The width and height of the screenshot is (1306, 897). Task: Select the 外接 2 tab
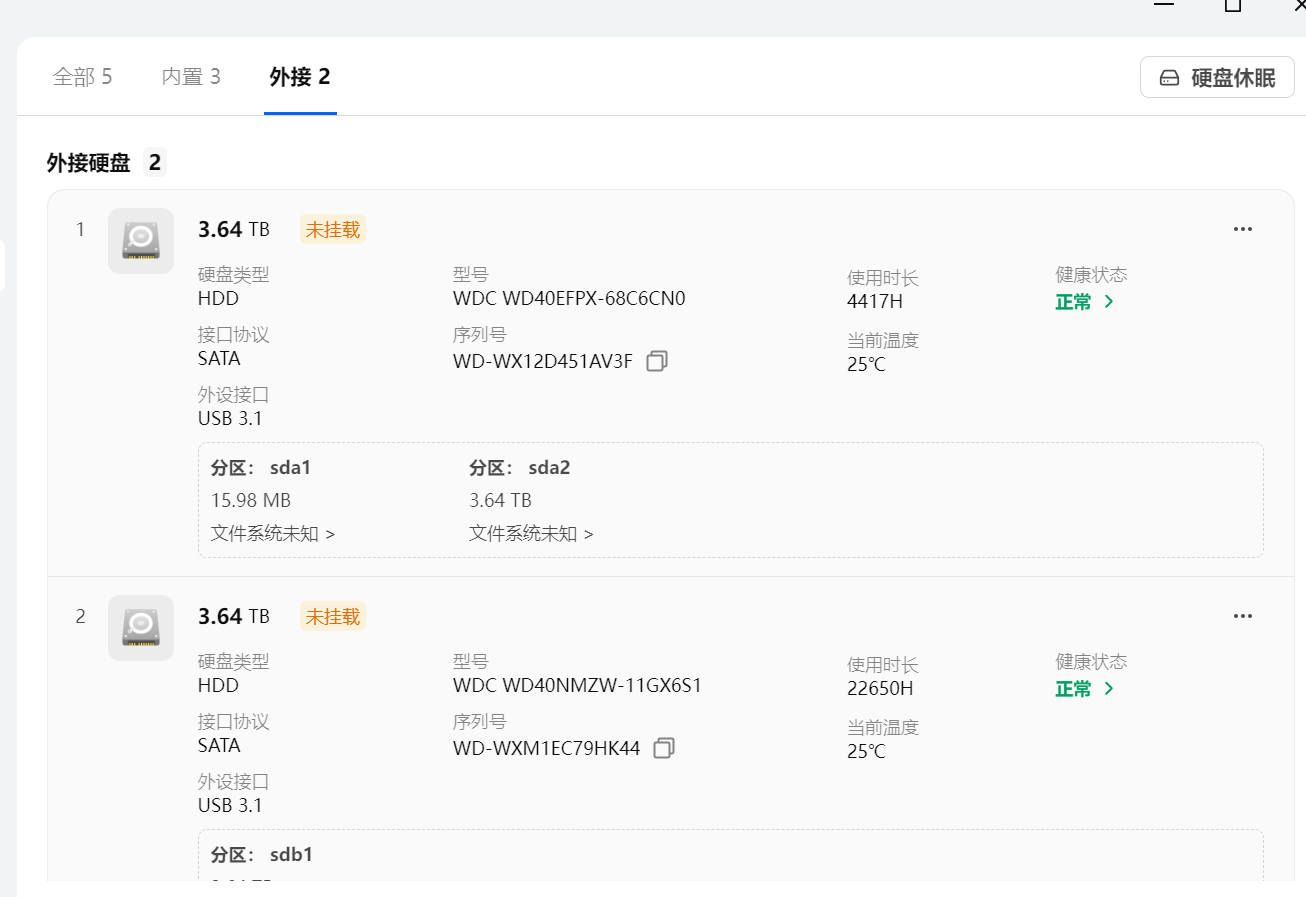300,77
